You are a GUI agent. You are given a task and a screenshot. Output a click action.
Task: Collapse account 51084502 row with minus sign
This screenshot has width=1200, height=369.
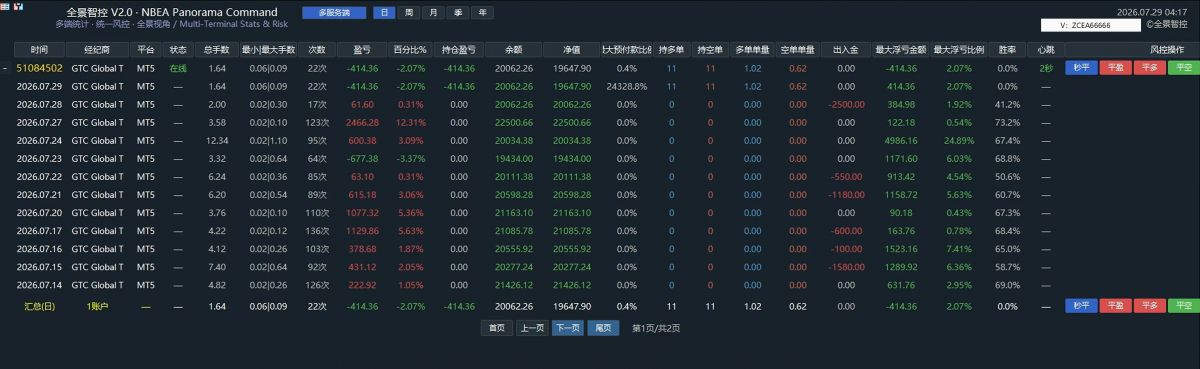pos(6,68)
